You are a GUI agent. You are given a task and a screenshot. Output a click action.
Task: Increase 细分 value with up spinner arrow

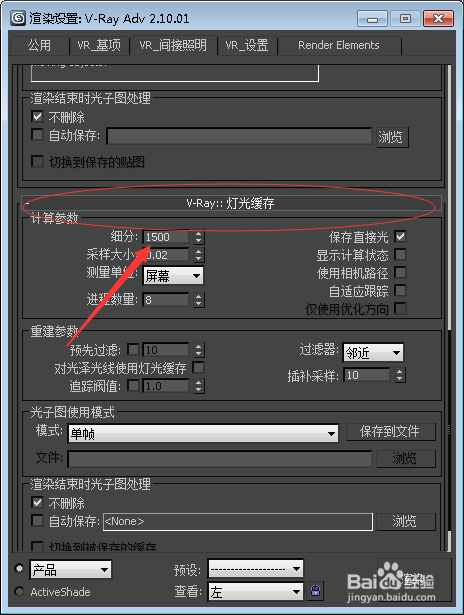pyautogui.click(x=198, y=234)
